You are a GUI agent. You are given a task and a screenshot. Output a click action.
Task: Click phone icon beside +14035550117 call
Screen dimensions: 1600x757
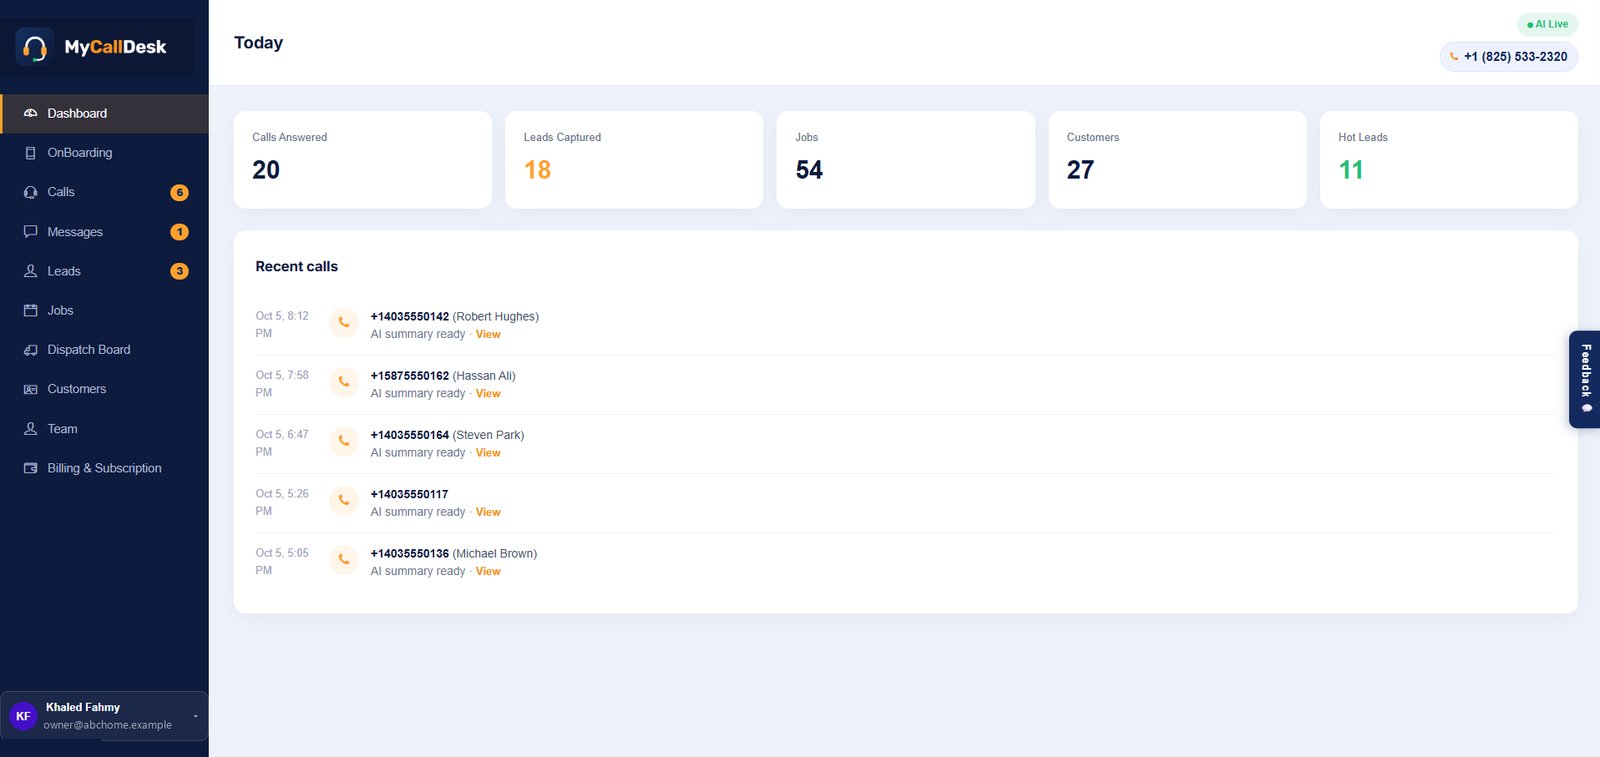344,500
